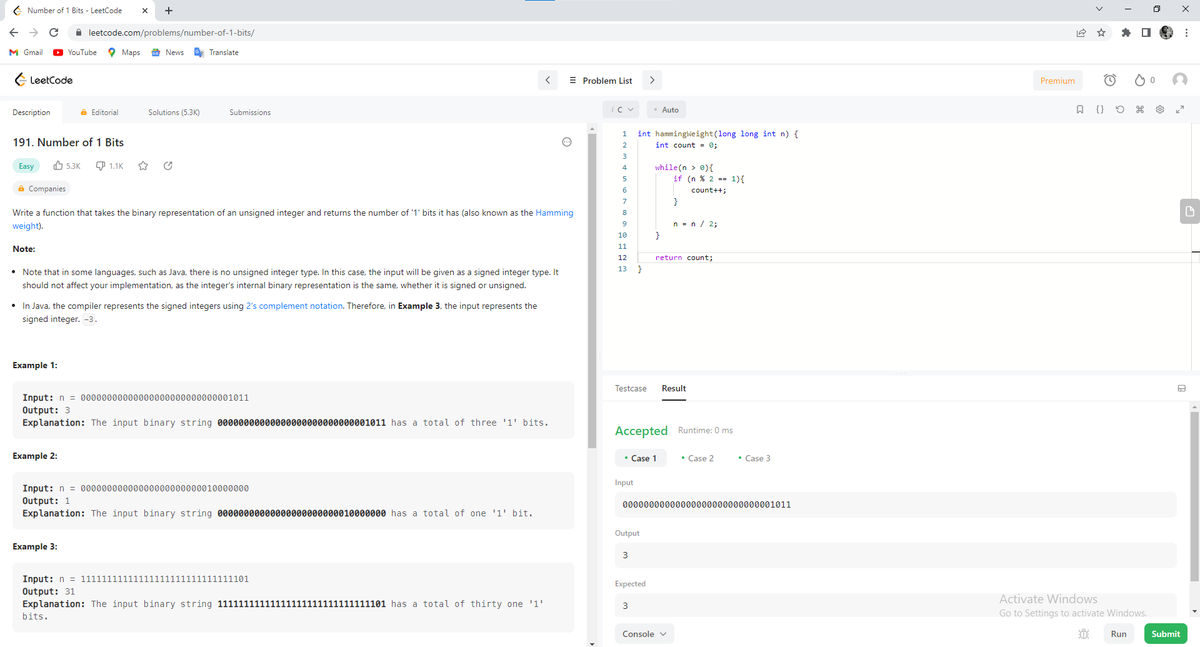1200x647 pixels.
Task: Click the thumbs up likes icon
Action: click(x=58, y=166)
